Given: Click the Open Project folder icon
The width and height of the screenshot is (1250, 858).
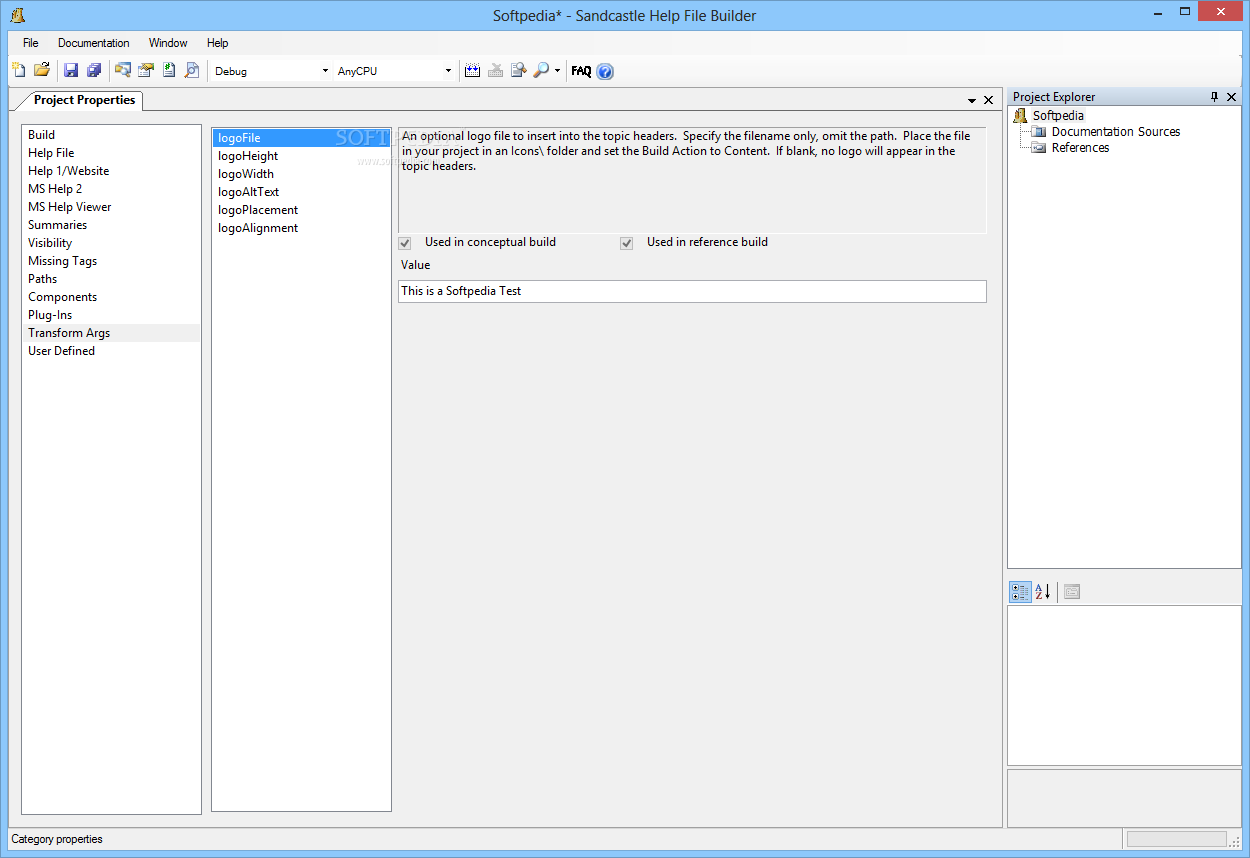Looking at the screenshot, I should tap(42, 70).
